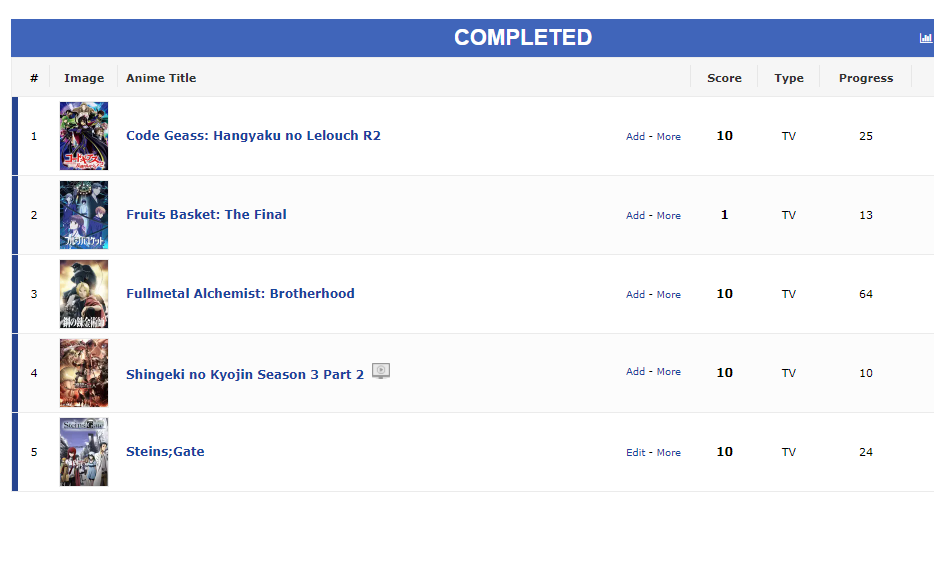Click Edit for Steins;Gate entry

click(x=636, y=453)
